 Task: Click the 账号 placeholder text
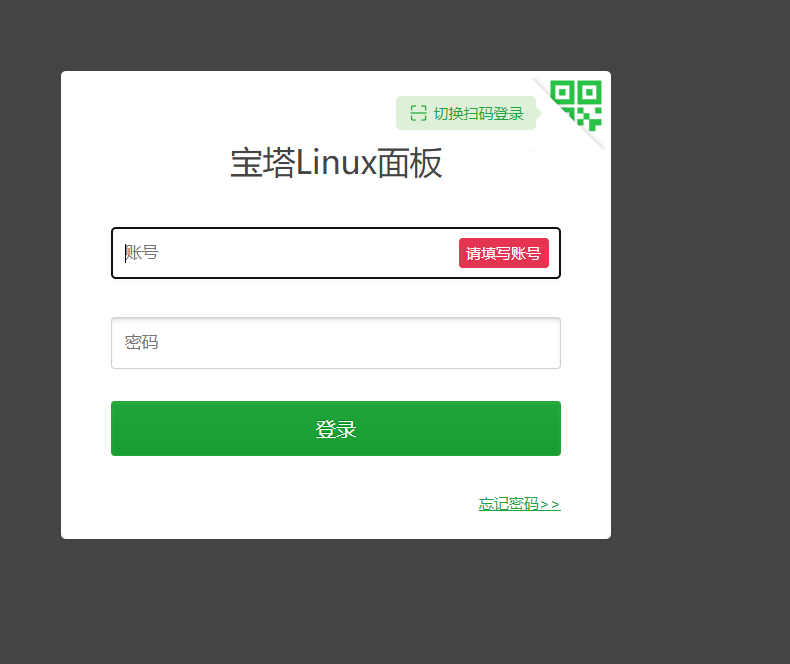click(142, 252)
